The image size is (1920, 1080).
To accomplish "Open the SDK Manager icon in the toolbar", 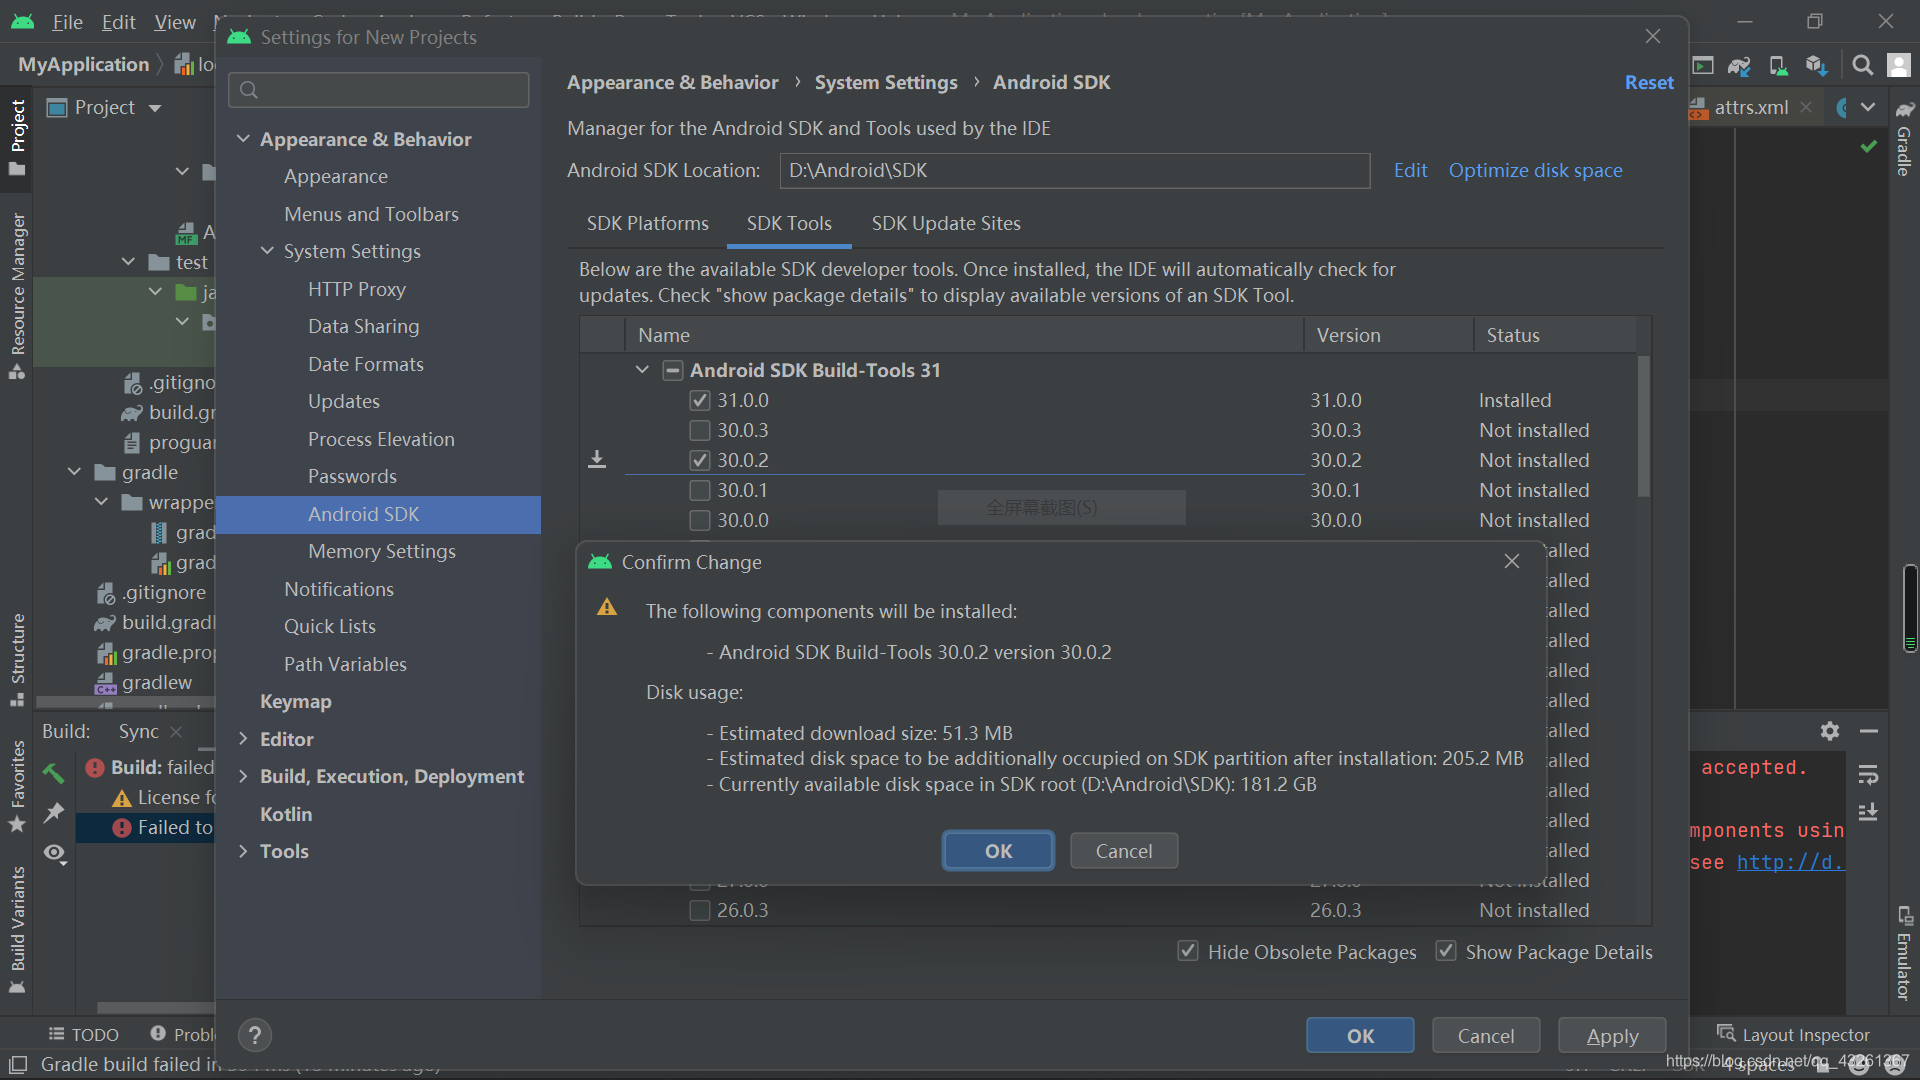I will (1817, 64).
